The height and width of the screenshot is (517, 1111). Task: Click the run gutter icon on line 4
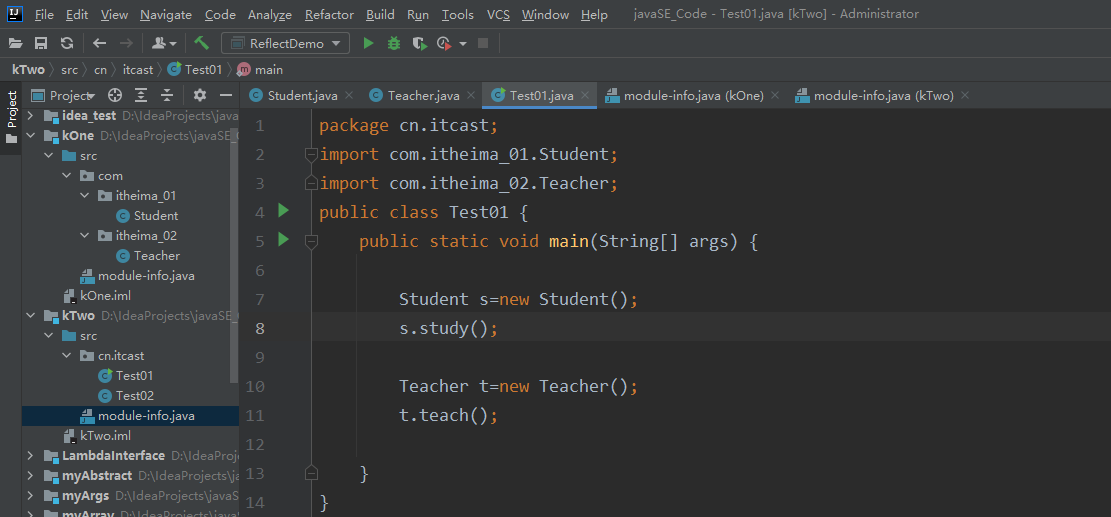pos(283,210)
